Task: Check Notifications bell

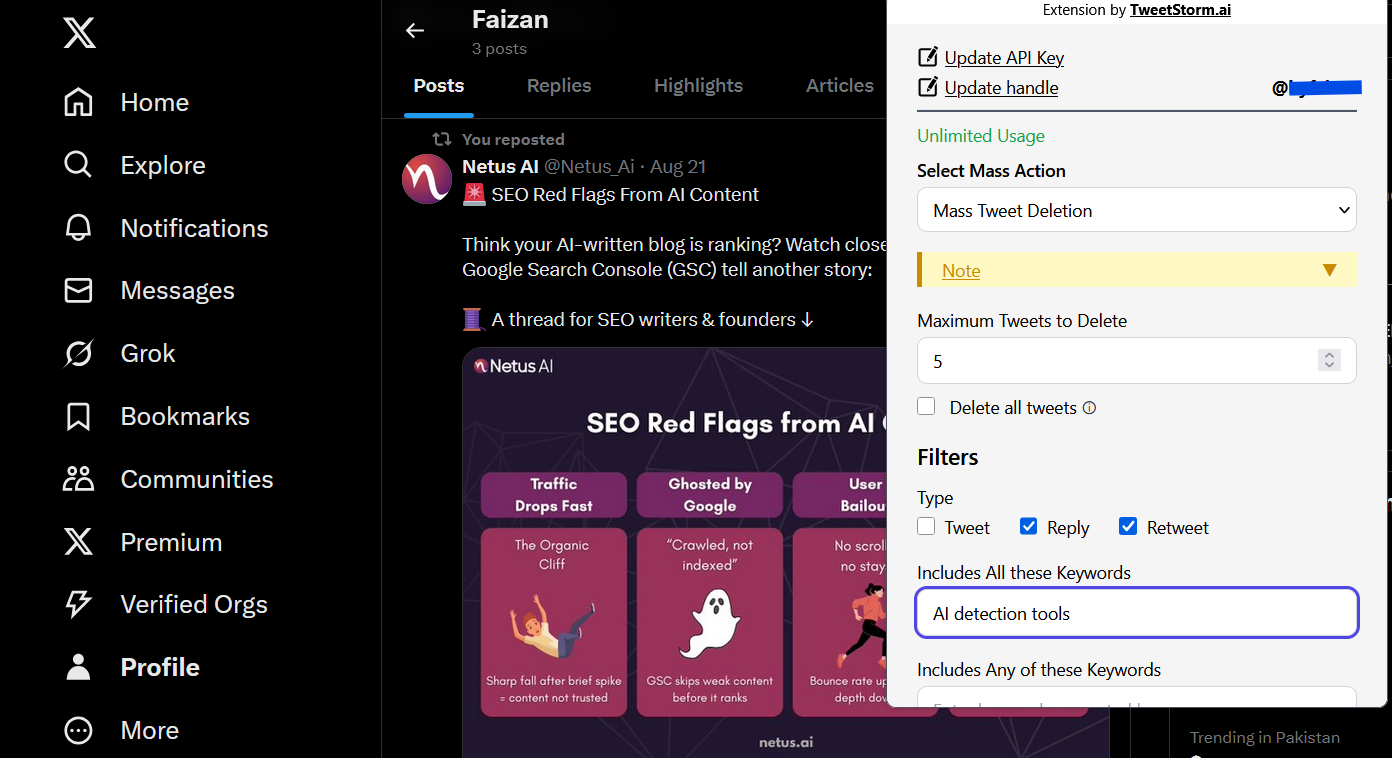Action: (193, 227)
